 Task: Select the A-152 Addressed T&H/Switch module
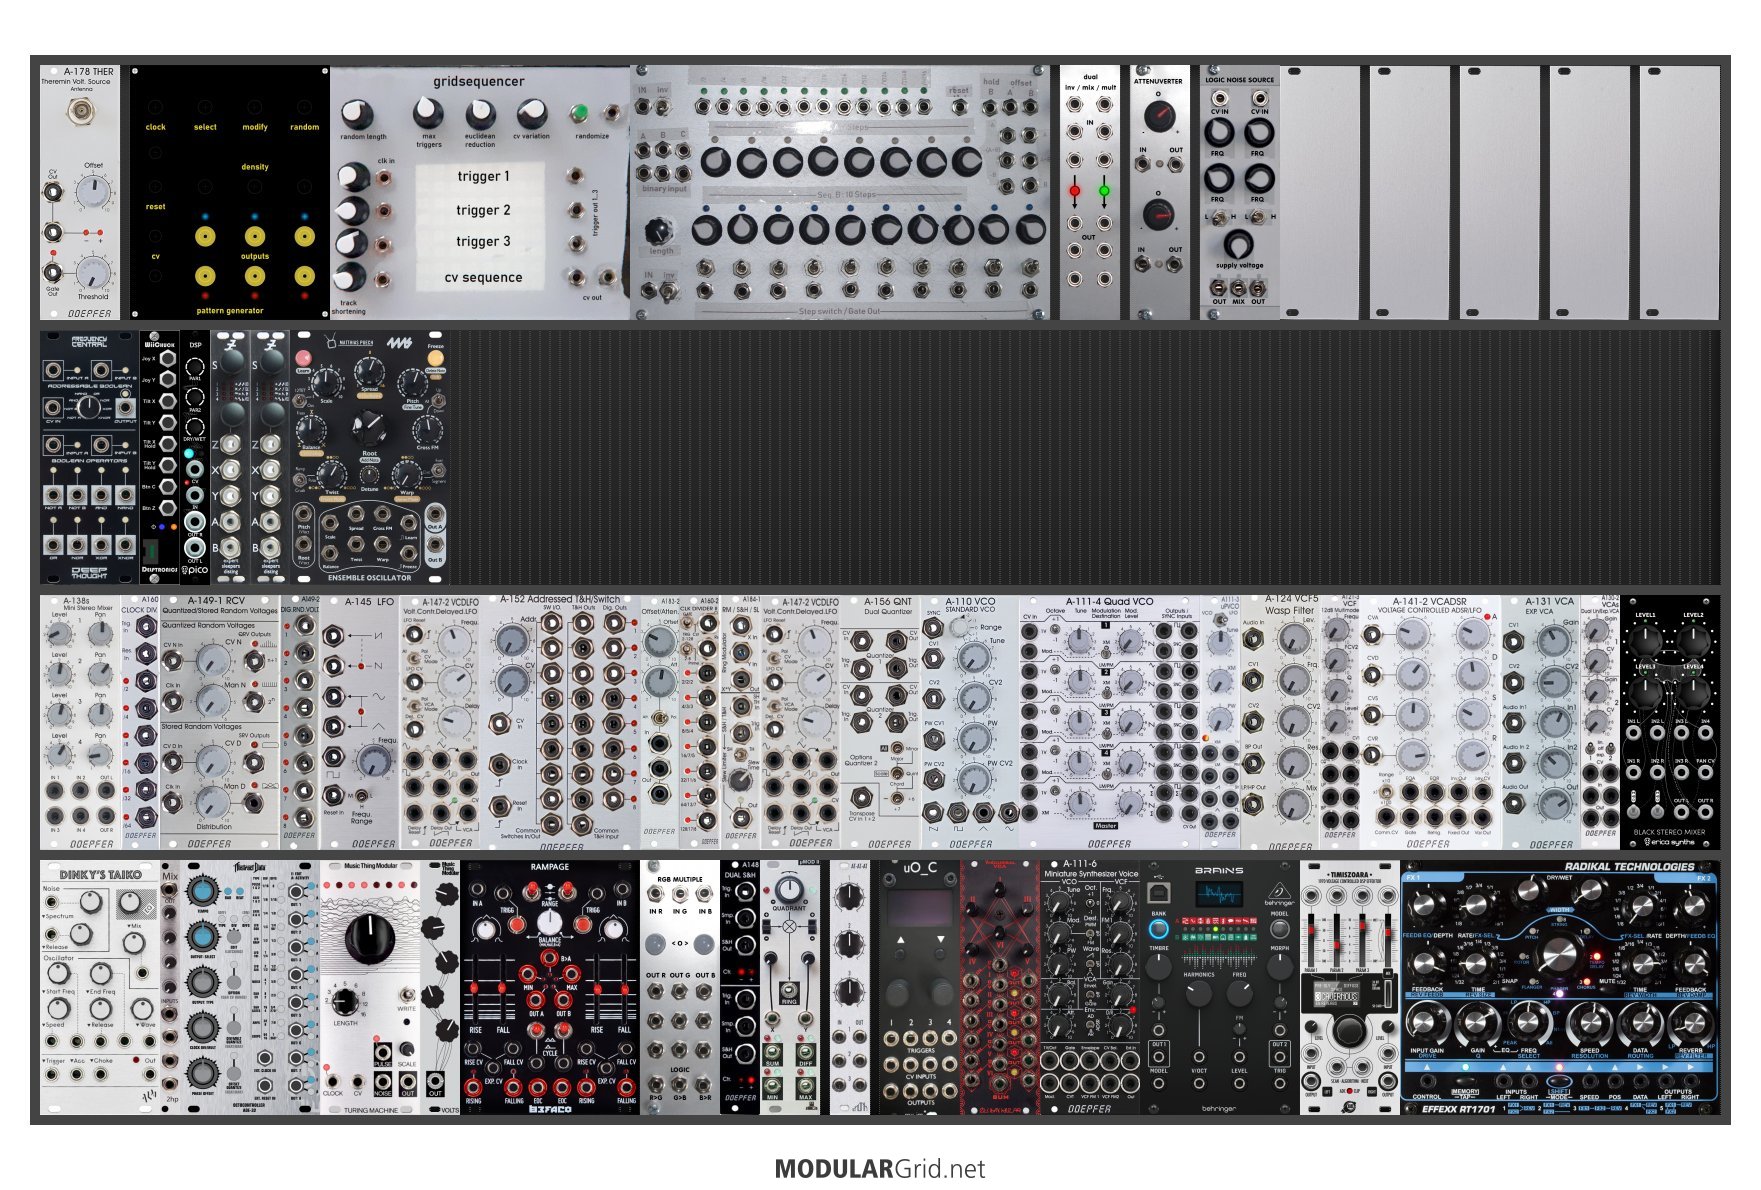560,723
